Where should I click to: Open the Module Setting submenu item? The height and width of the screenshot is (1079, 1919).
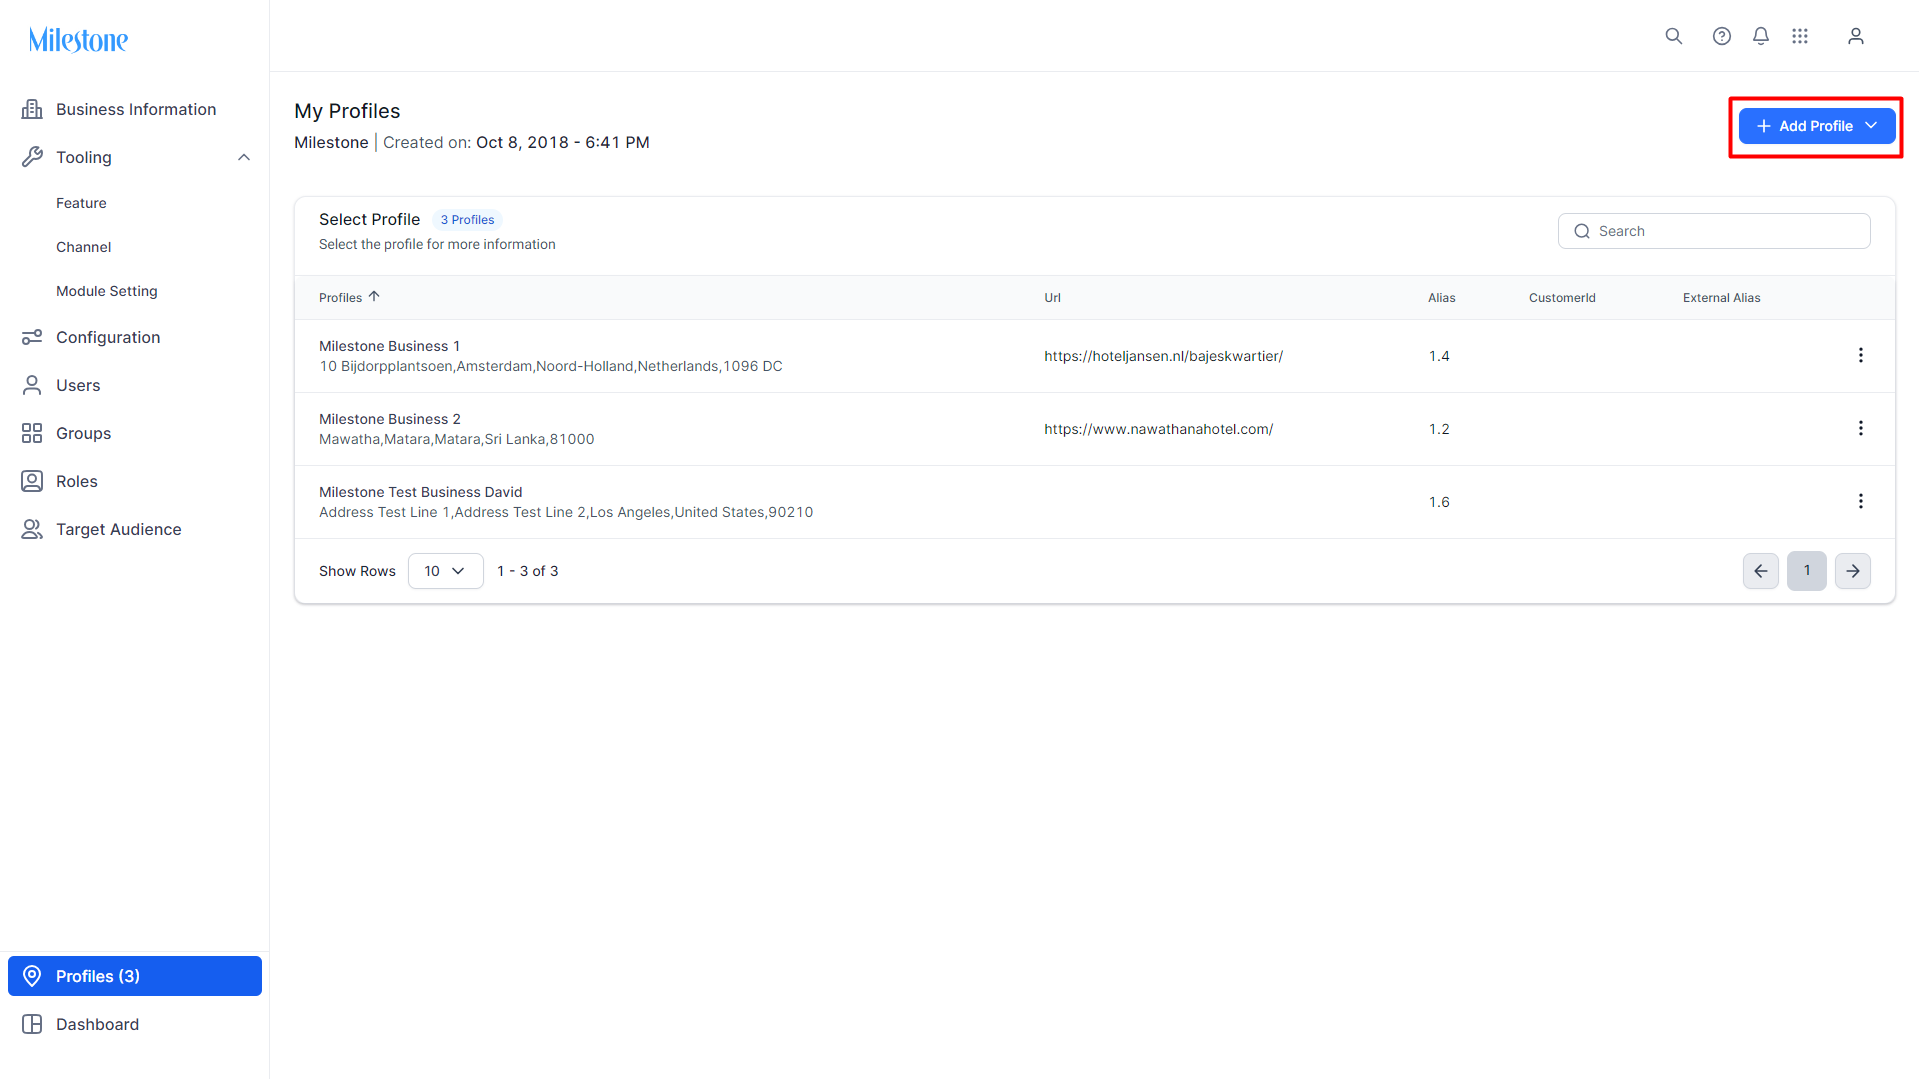107,291
